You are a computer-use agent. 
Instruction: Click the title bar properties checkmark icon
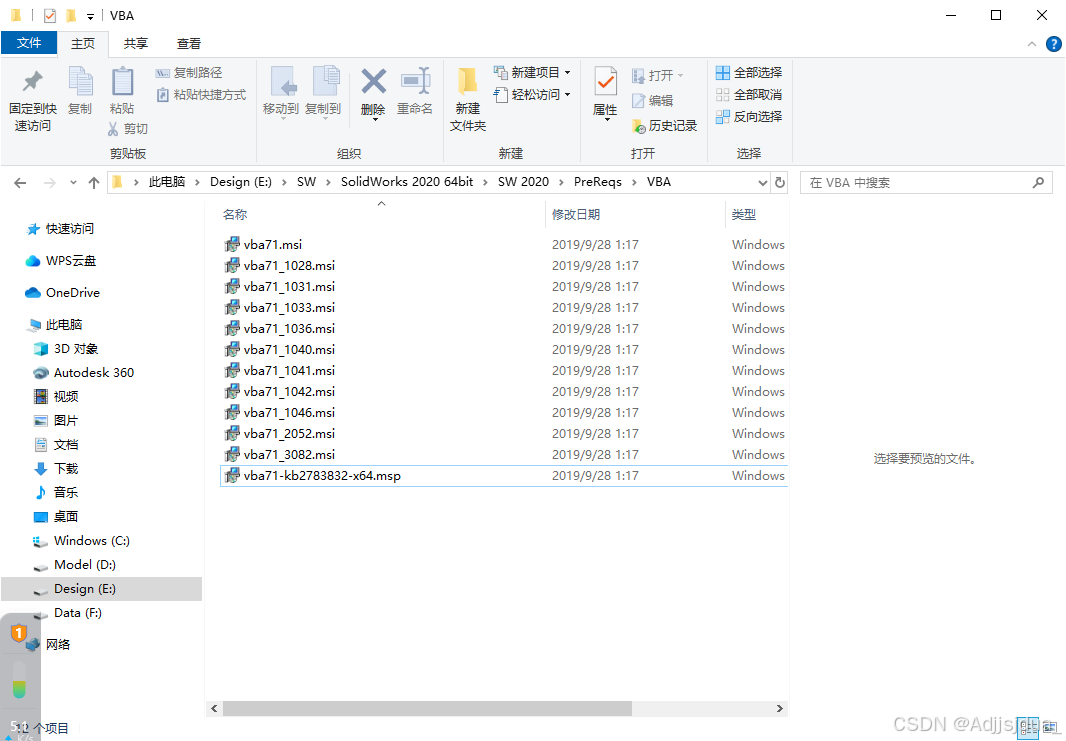50,15
